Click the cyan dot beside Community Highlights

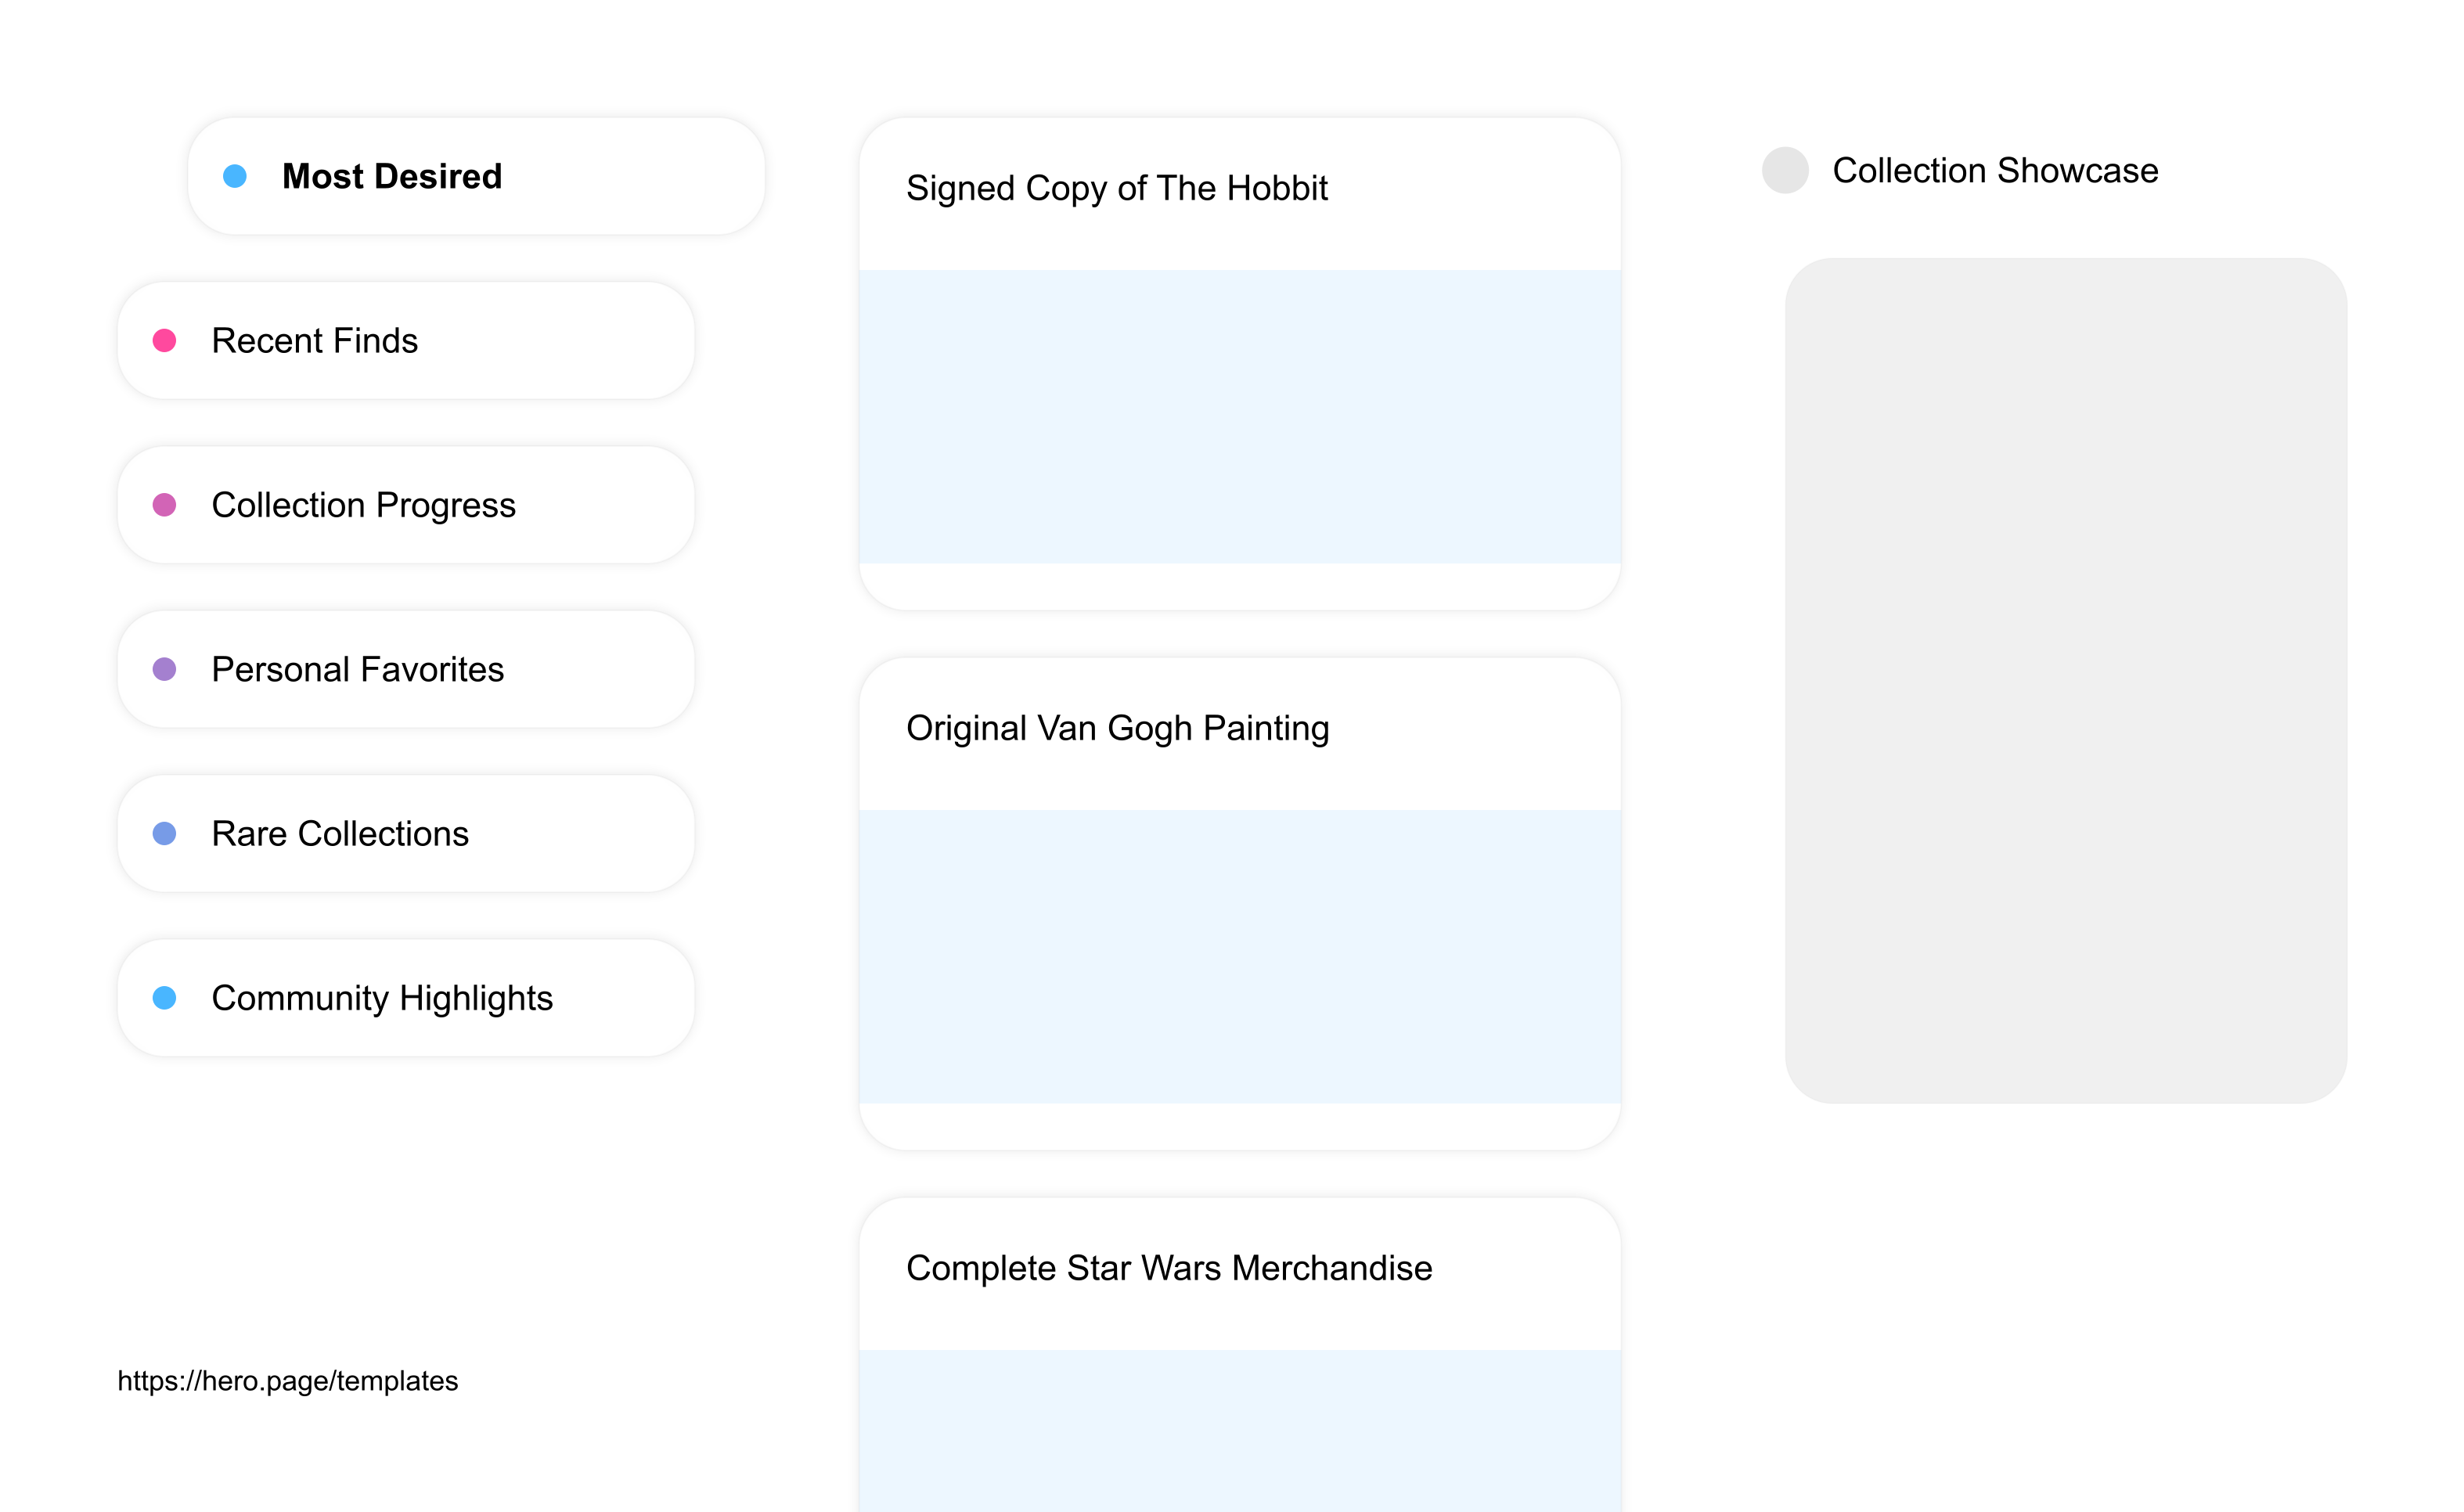164,997
